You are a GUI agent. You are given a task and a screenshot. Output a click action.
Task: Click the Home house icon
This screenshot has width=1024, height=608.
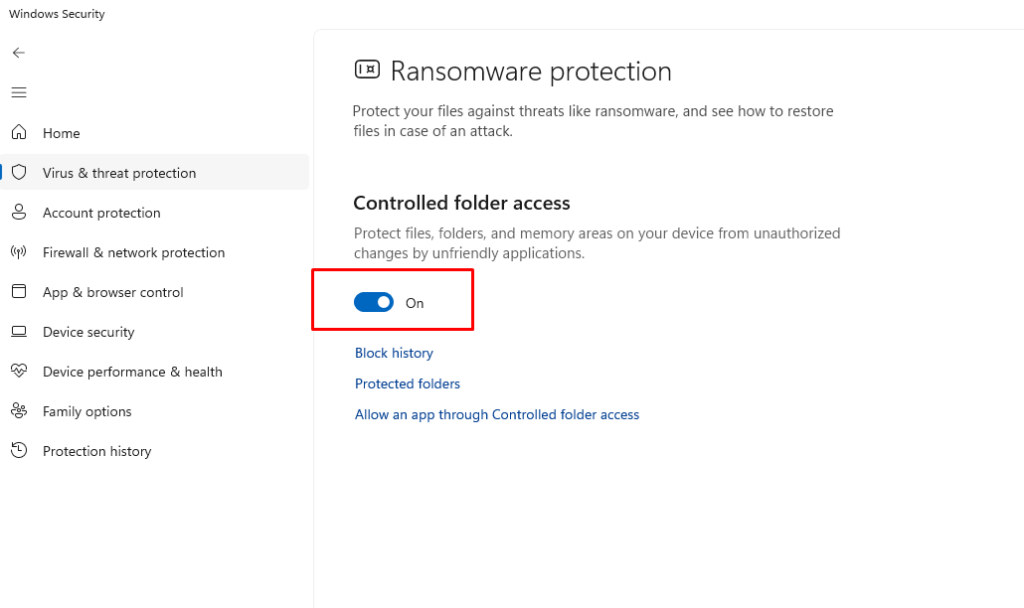click(18, 132)
